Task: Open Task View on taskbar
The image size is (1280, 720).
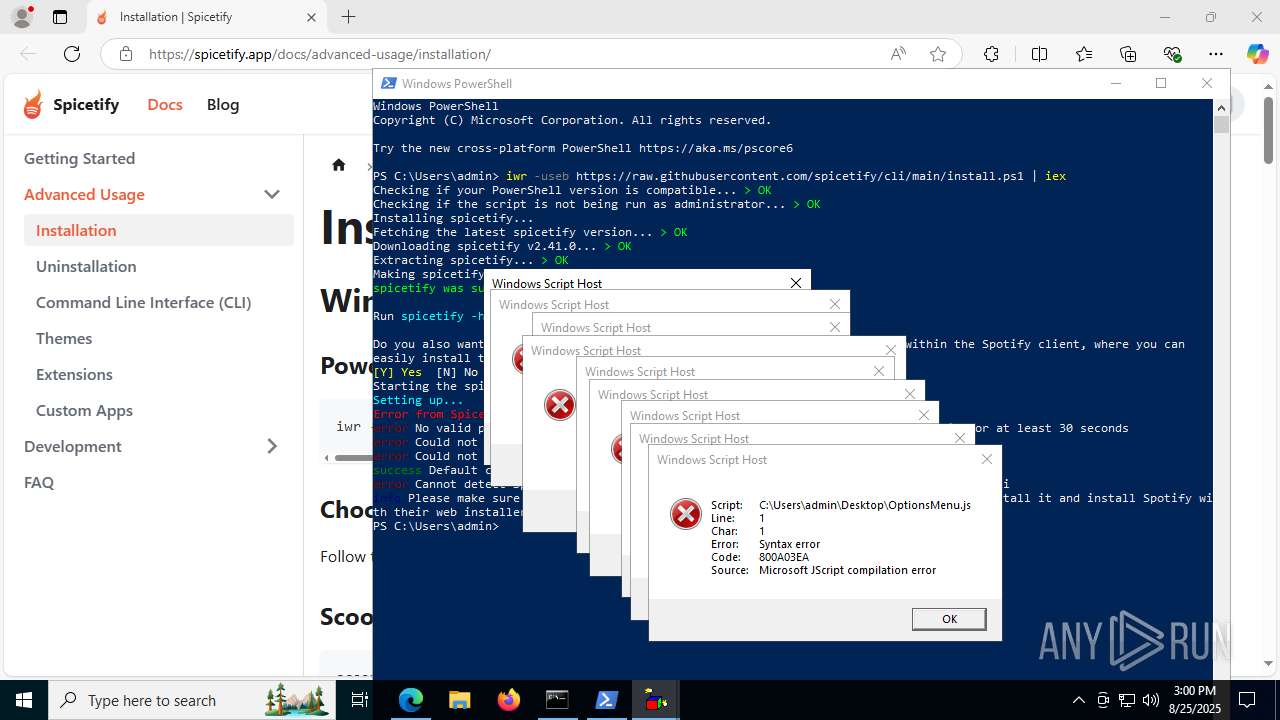Action: pos(361,700)
